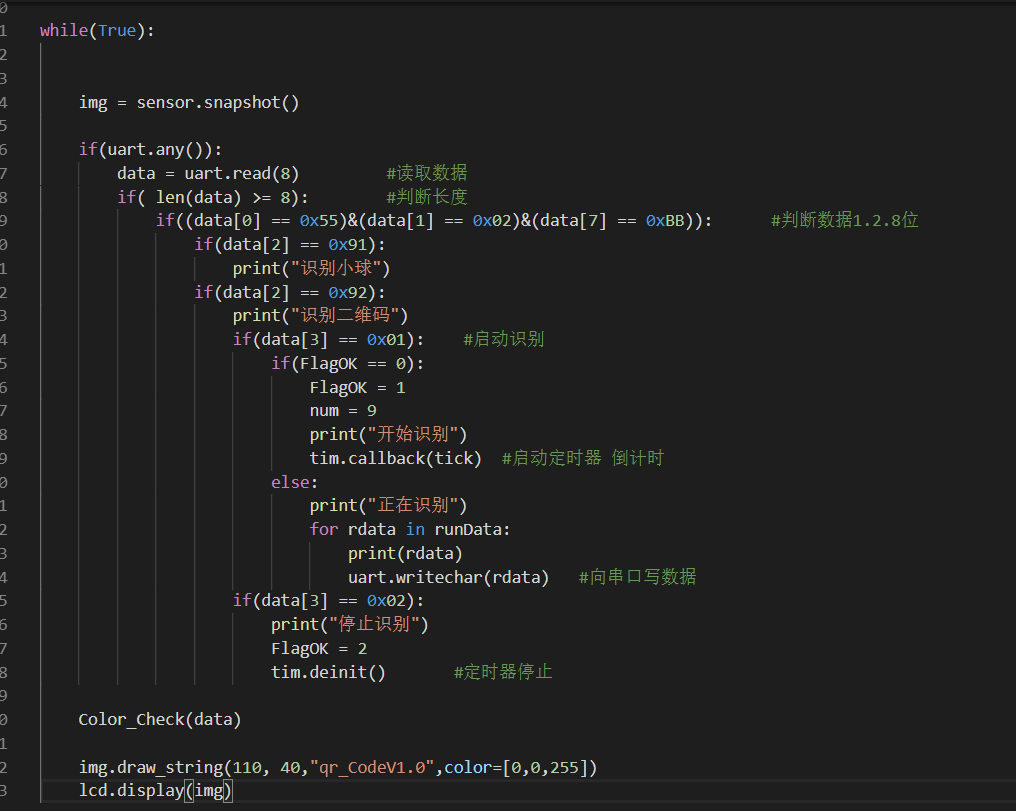This screenshot has width=1016, height=811.
Task: Click "img = sensor.snapshot()" line
Action: pyautogui.click(x=189, y=102)
